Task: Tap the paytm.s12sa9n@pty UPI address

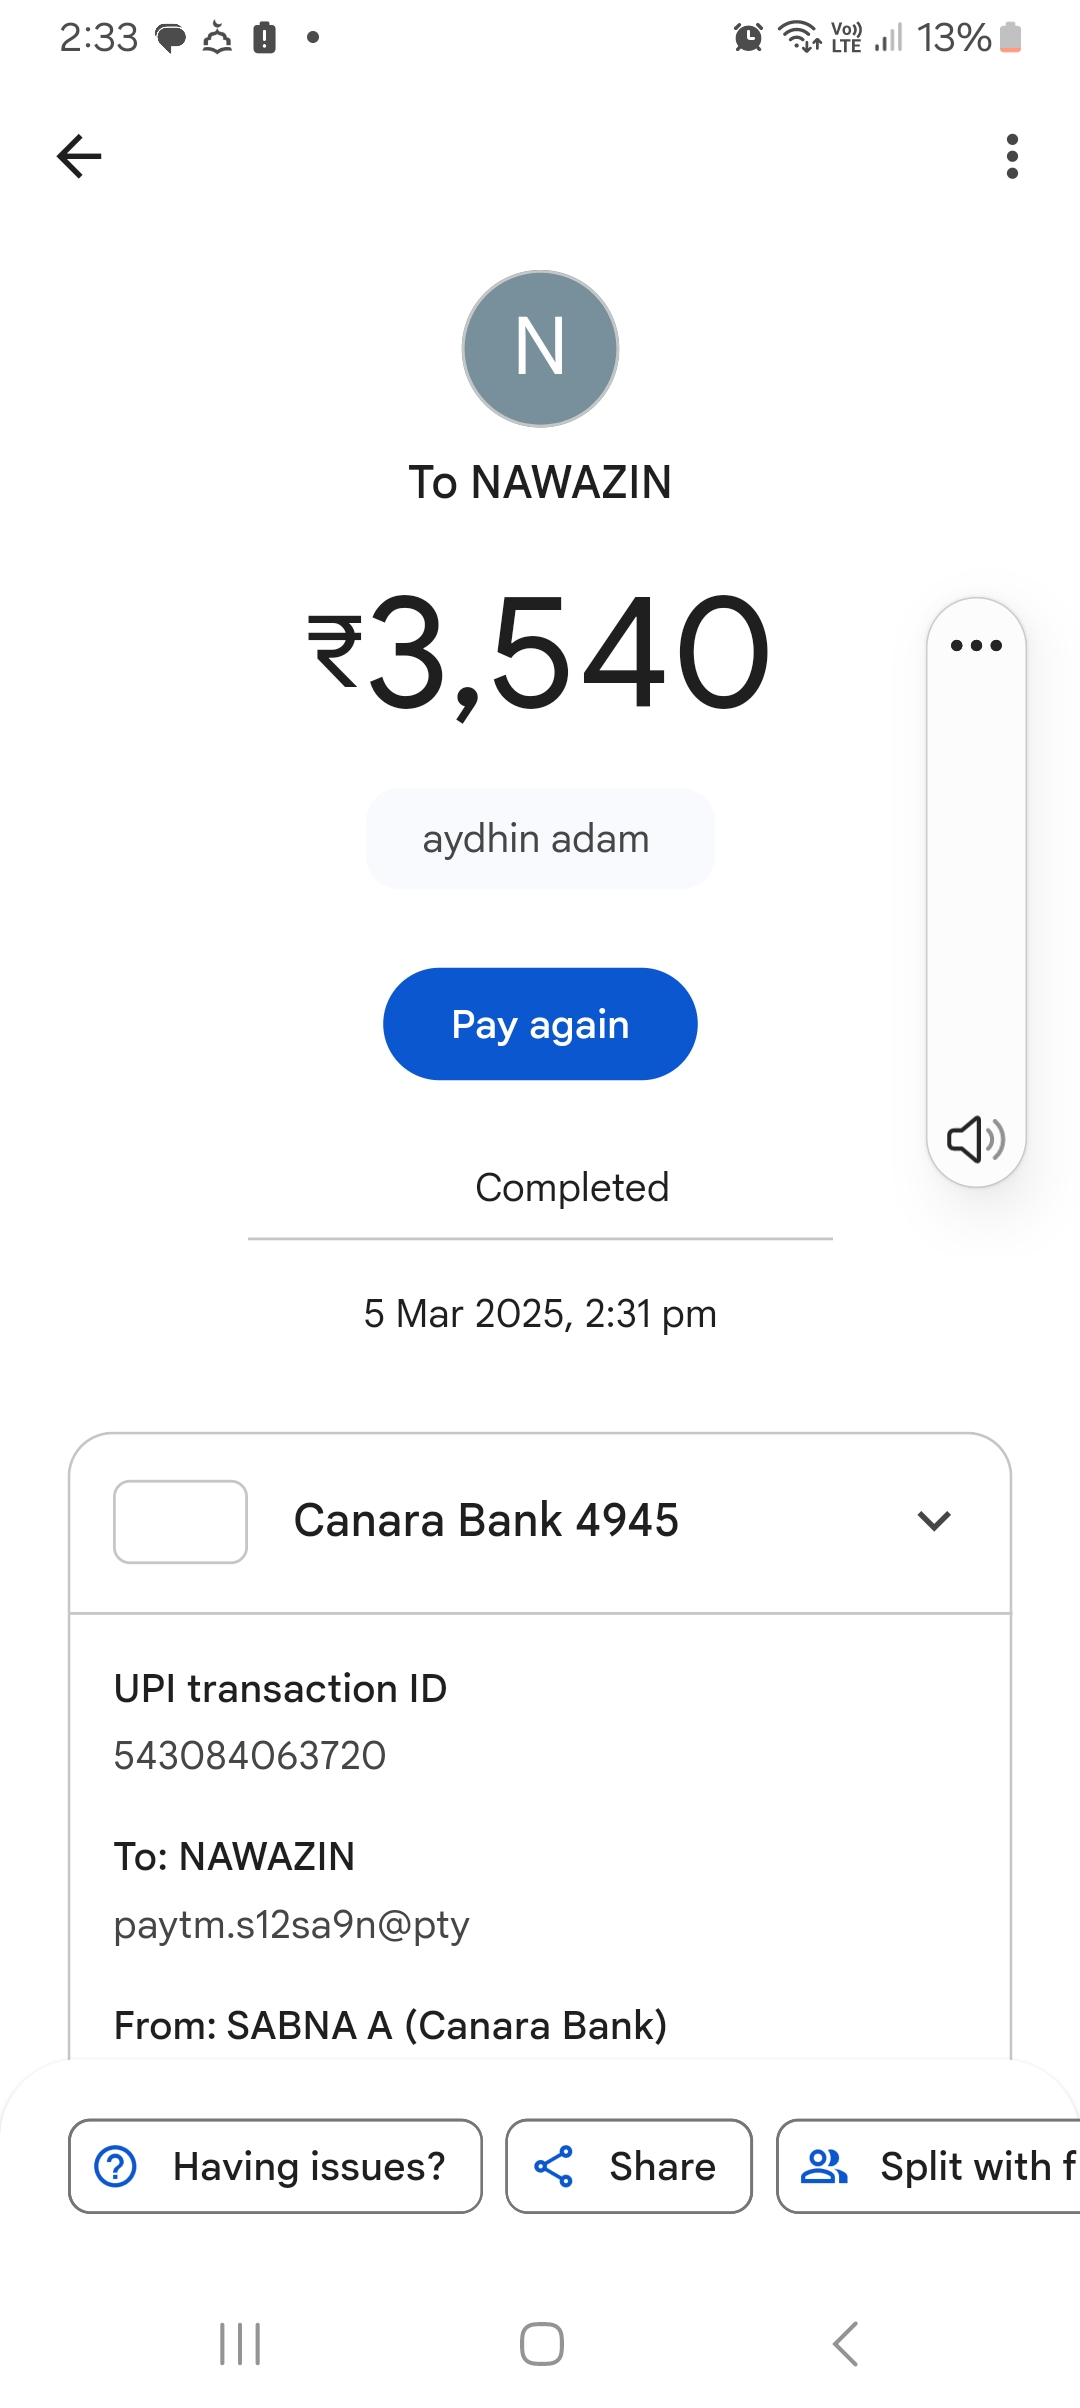Action: tap(291, 1924)
